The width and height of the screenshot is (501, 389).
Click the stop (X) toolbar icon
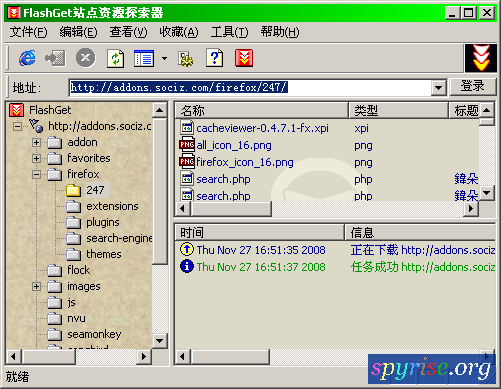(x=85, y=58)
